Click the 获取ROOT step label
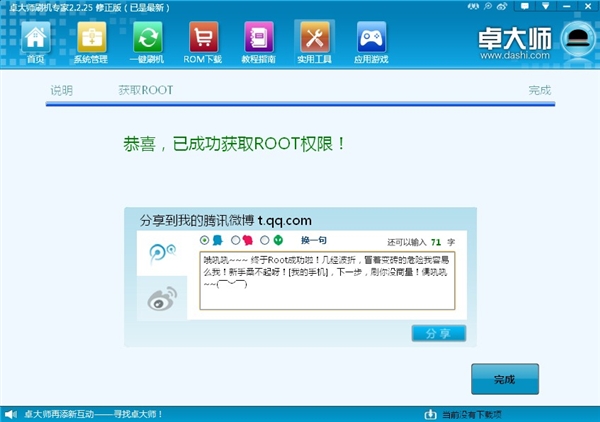The image size is (600, 422). coord(146,90)
